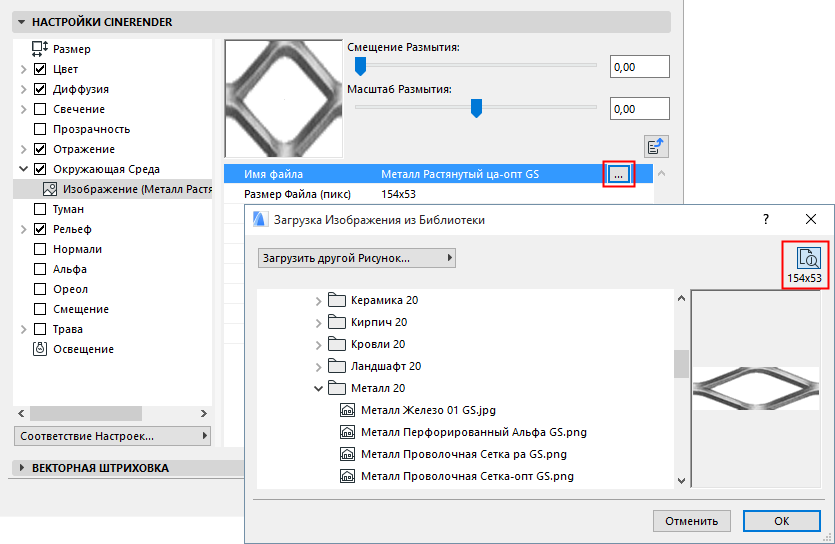
Task: Click the Кровли 20 folder icon
Action: (x=337, y=344)
